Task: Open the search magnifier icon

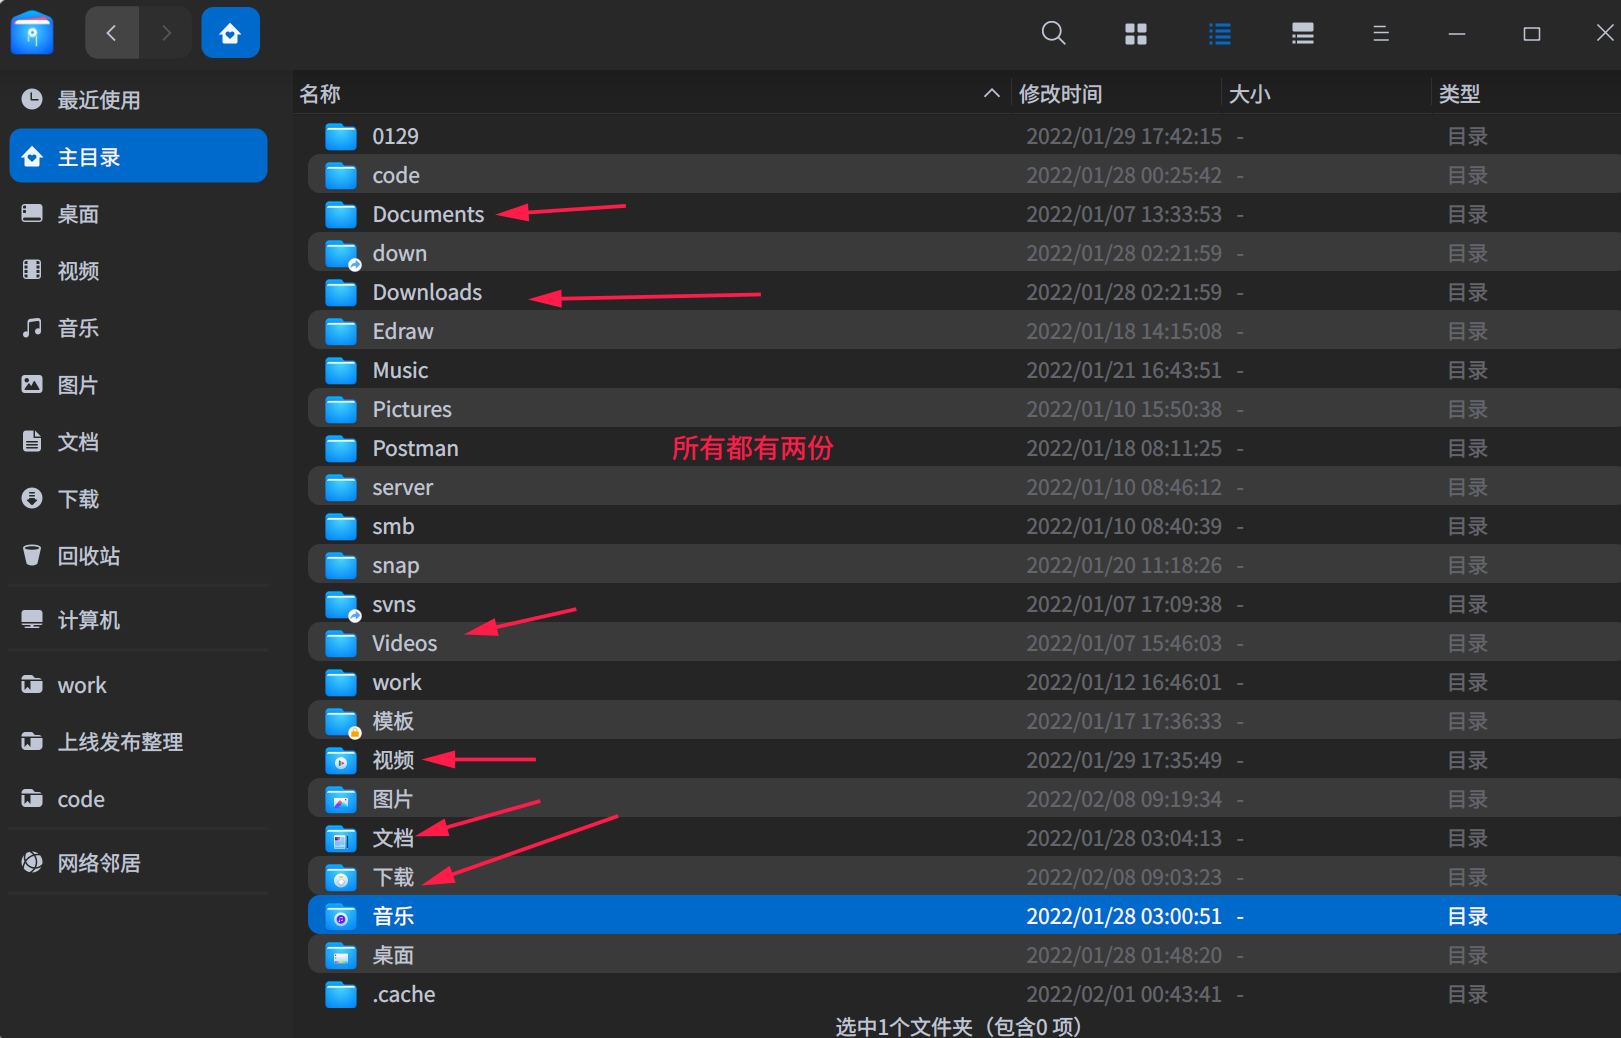Action: coord(1053,33)
